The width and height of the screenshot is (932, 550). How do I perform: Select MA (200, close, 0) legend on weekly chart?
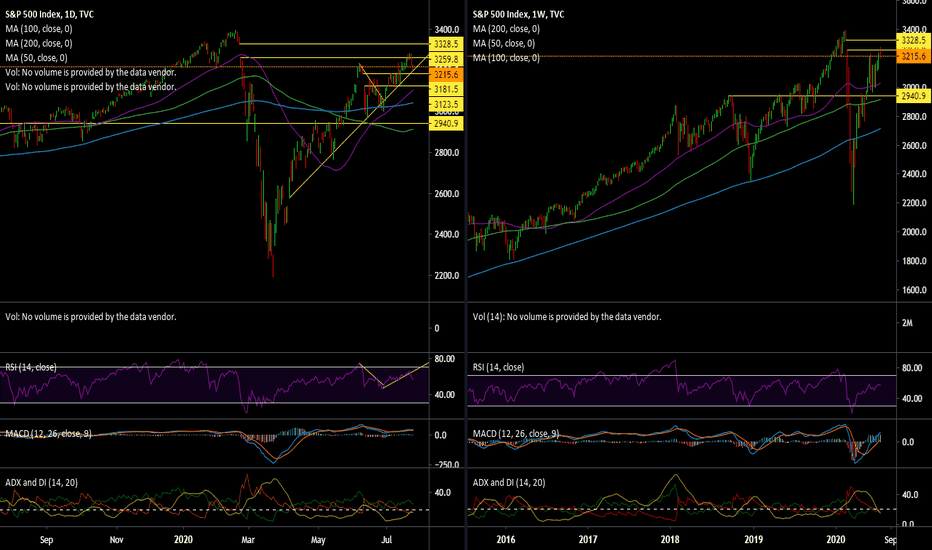[506, 29]
